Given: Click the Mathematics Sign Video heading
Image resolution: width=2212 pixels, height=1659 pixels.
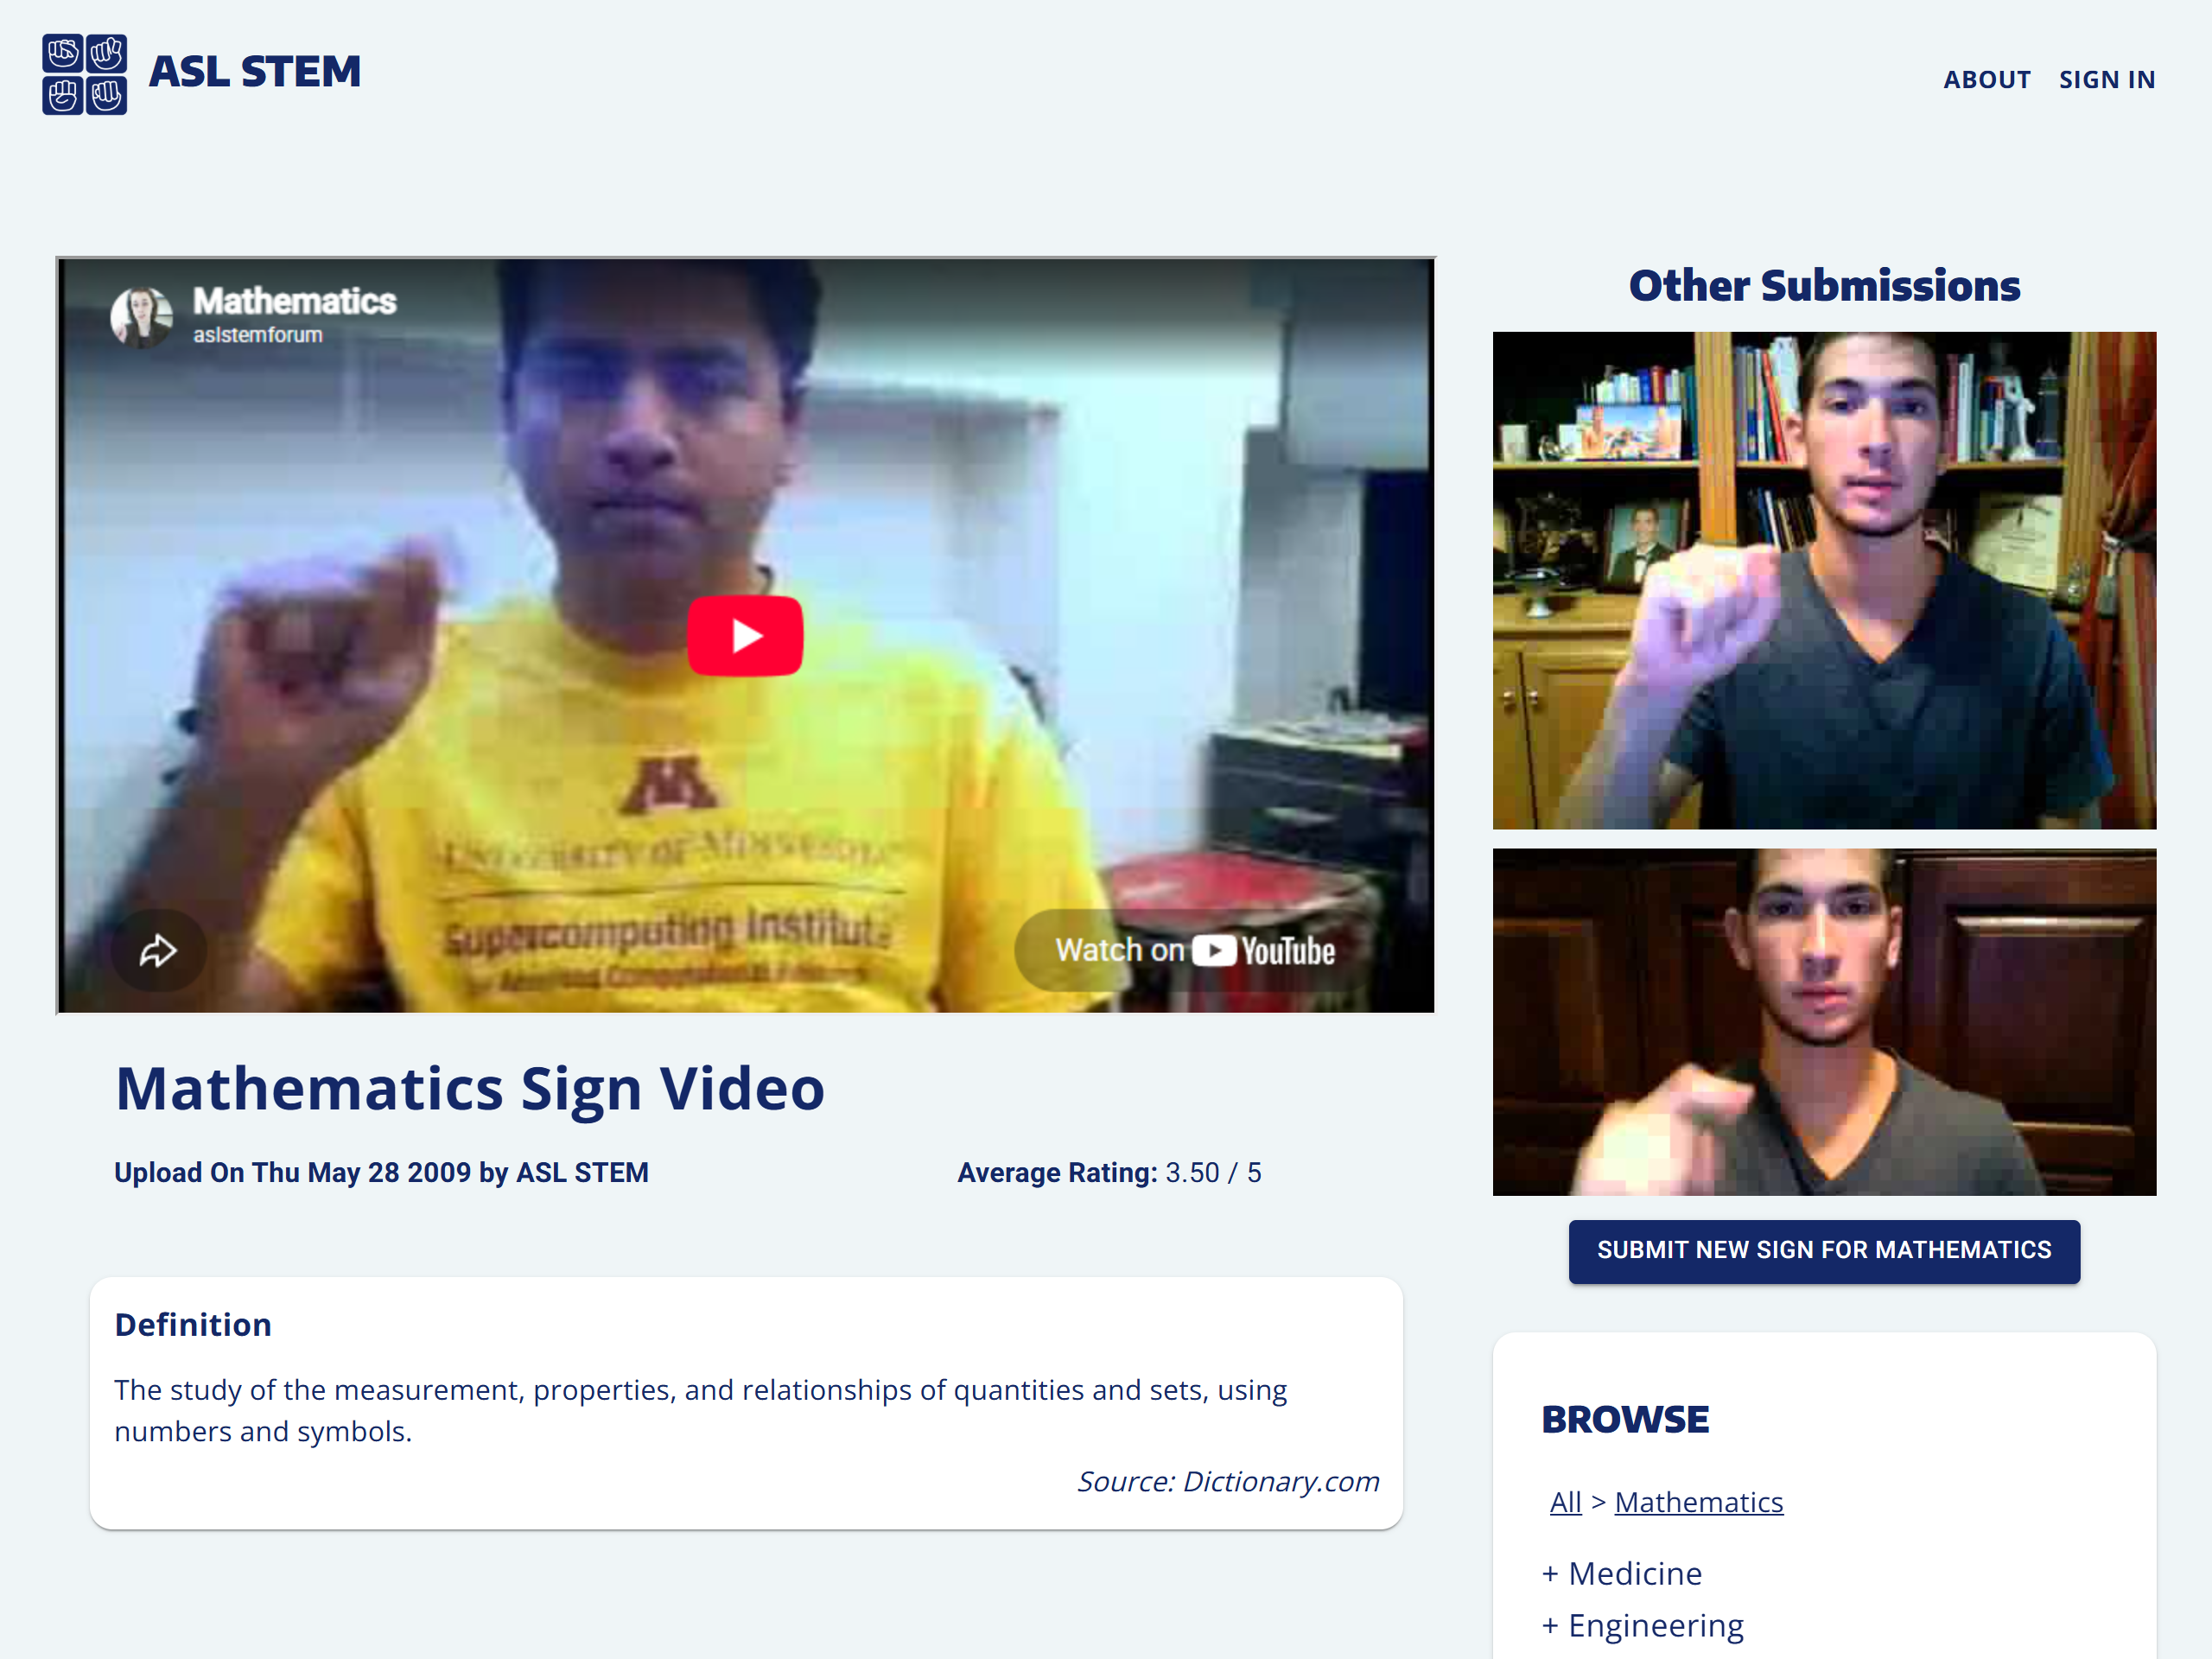Looking at the screenshot, I should [x=470, y=1088].
